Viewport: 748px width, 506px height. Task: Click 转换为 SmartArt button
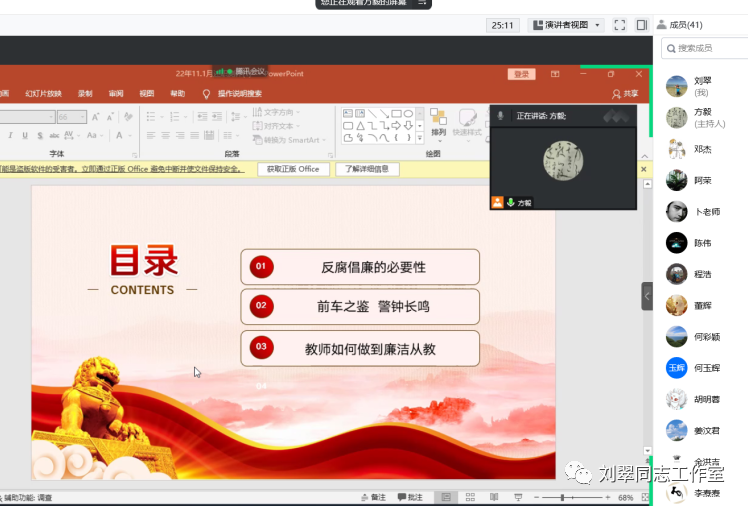[x=290, y=140]
